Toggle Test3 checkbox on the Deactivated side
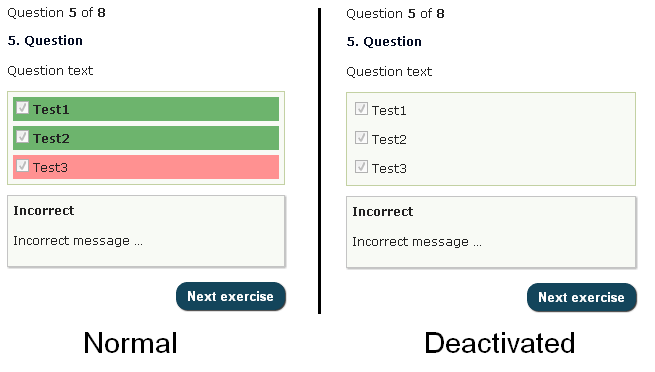The height and width of the screenshot is (372, 655). 361,167
